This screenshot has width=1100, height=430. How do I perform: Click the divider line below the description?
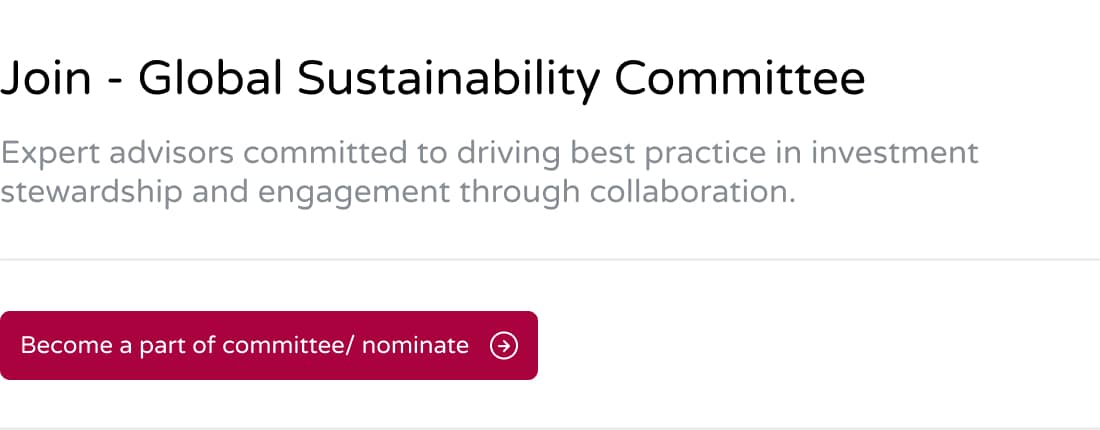point(550,259)
